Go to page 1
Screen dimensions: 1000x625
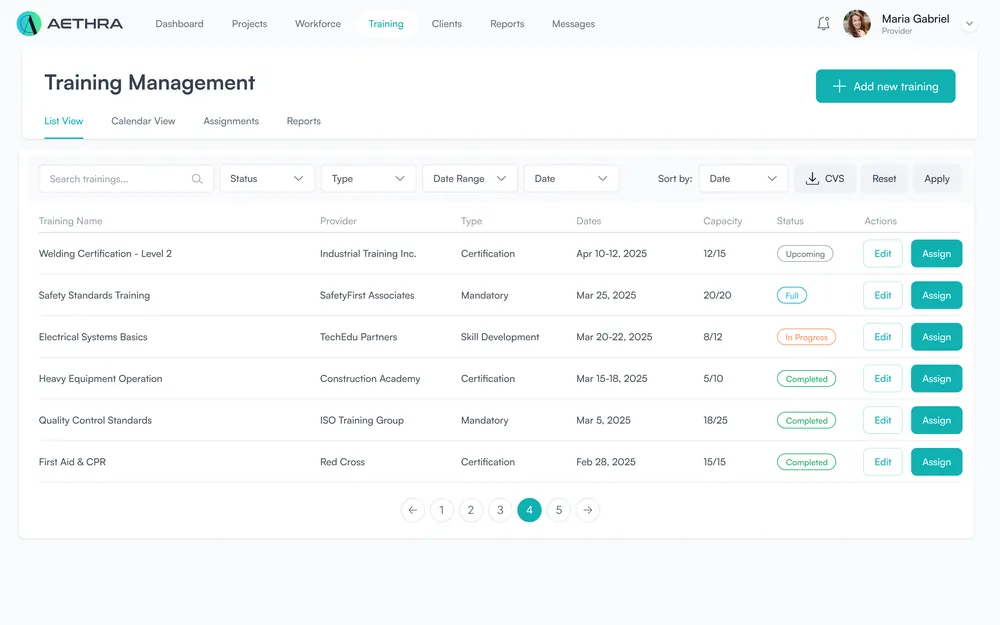[x=441, y=510]
